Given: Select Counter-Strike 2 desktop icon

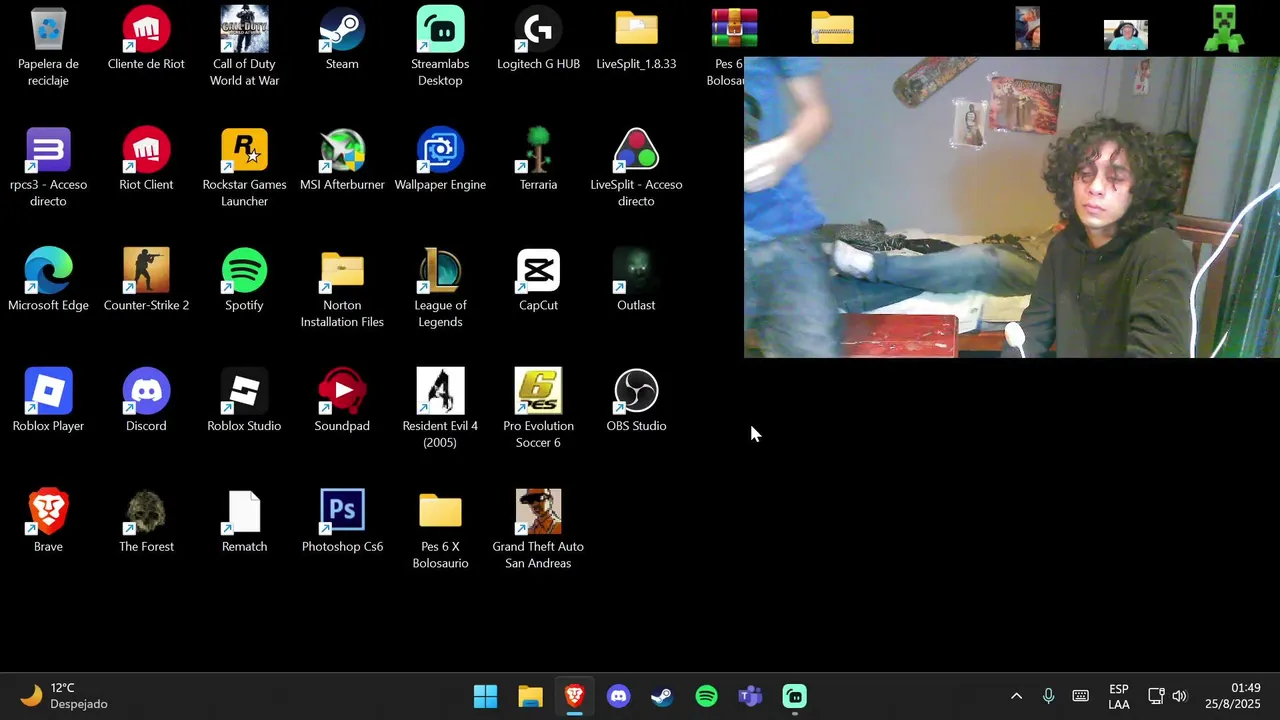Looking at the screenshot, I should 146,281.
